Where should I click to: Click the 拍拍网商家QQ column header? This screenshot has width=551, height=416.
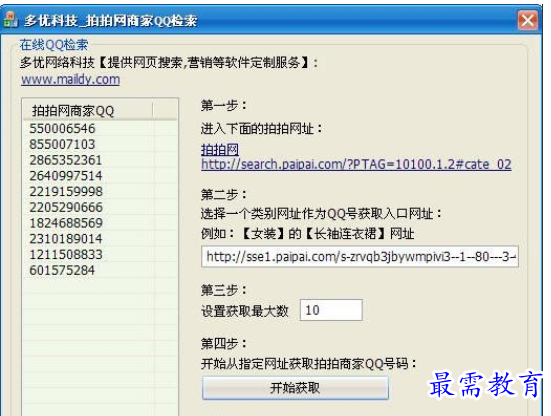(87, 111)
